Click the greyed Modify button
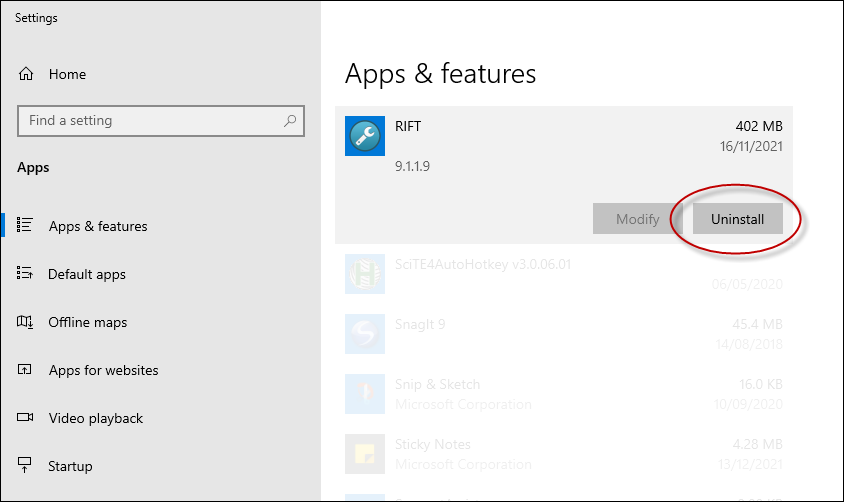The width and height of the screenshot is (844, 502). tap(637, 219)
